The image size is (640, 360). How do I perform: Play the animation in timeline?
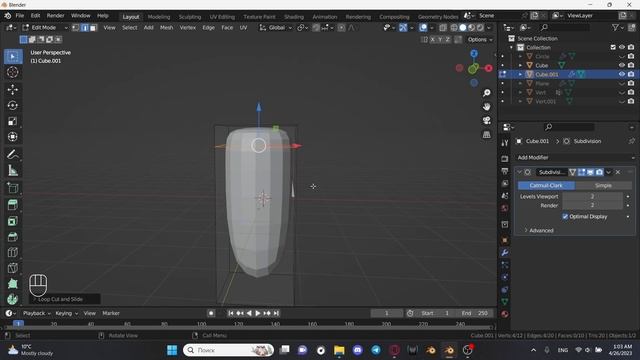pos(258,313)
